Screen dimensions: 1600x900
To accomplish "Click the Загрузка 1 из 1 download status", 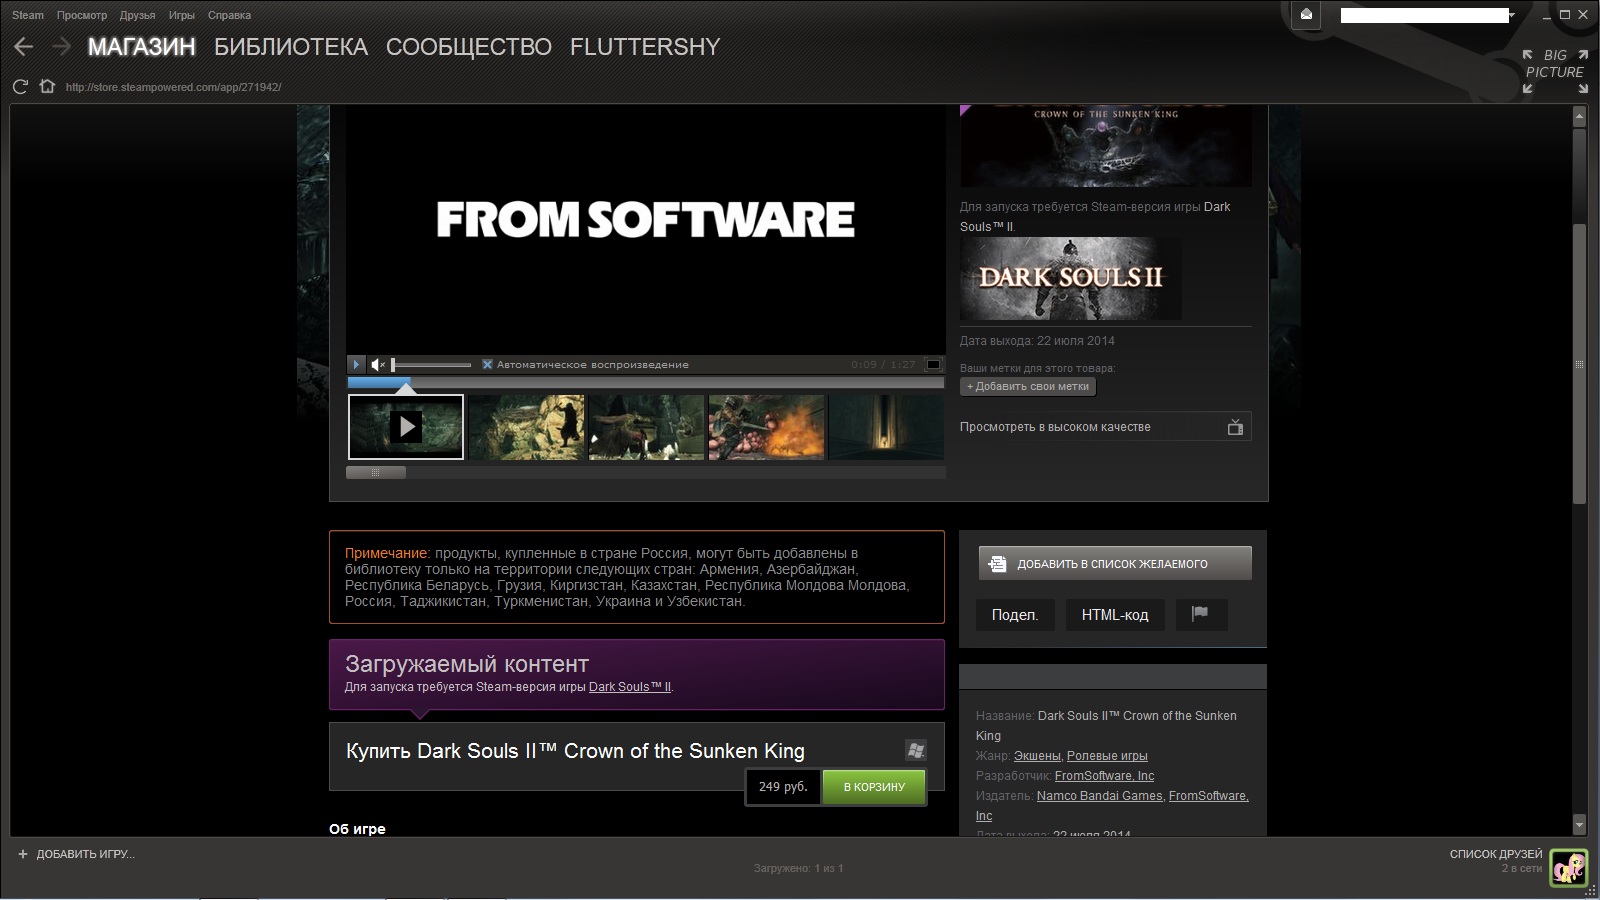I will pyautogui.click(x=798, y=868).
